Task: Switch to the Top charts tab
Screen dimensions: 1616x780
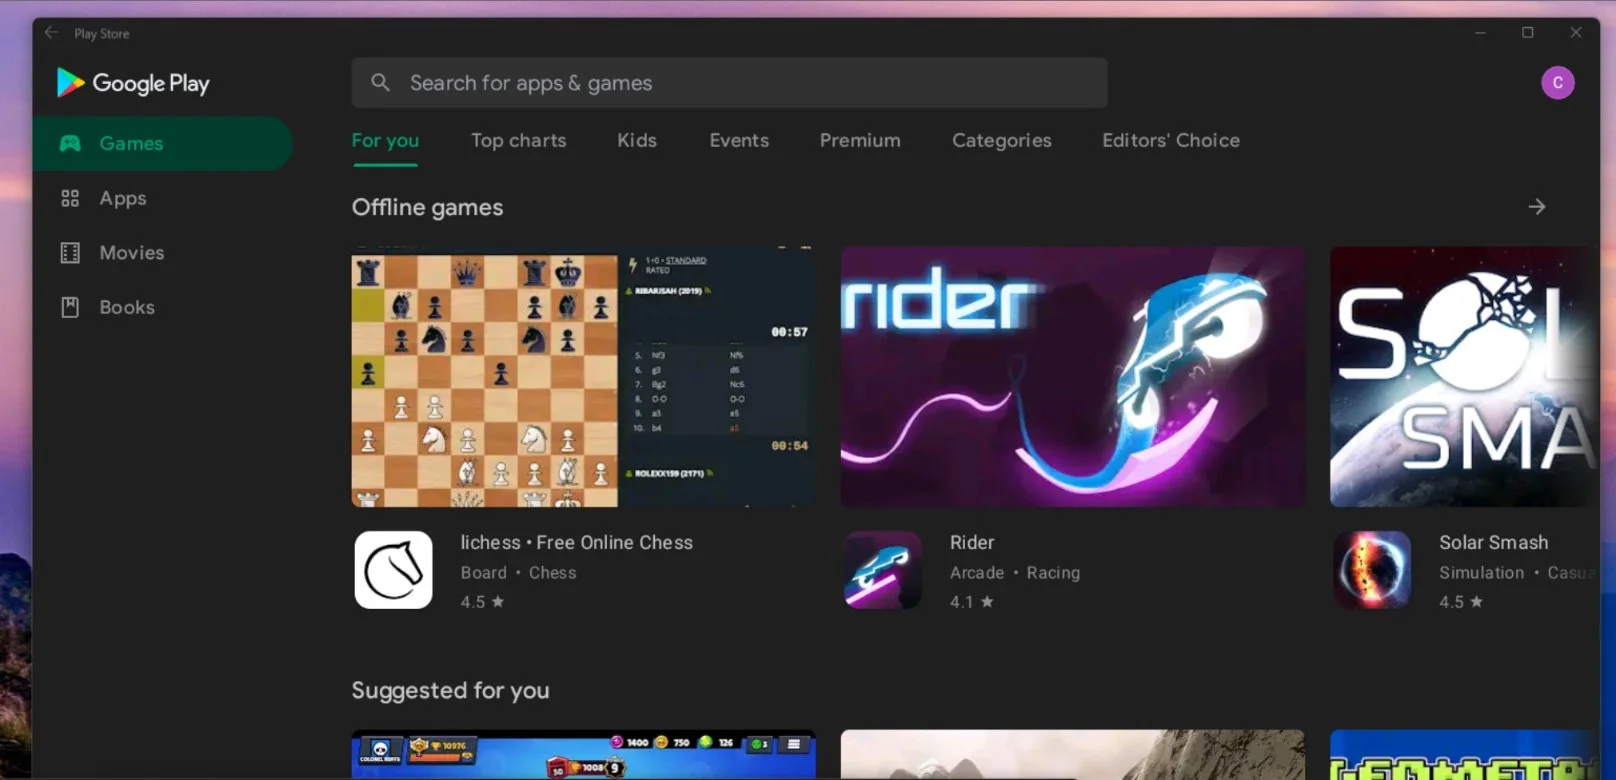Action: 518,141
